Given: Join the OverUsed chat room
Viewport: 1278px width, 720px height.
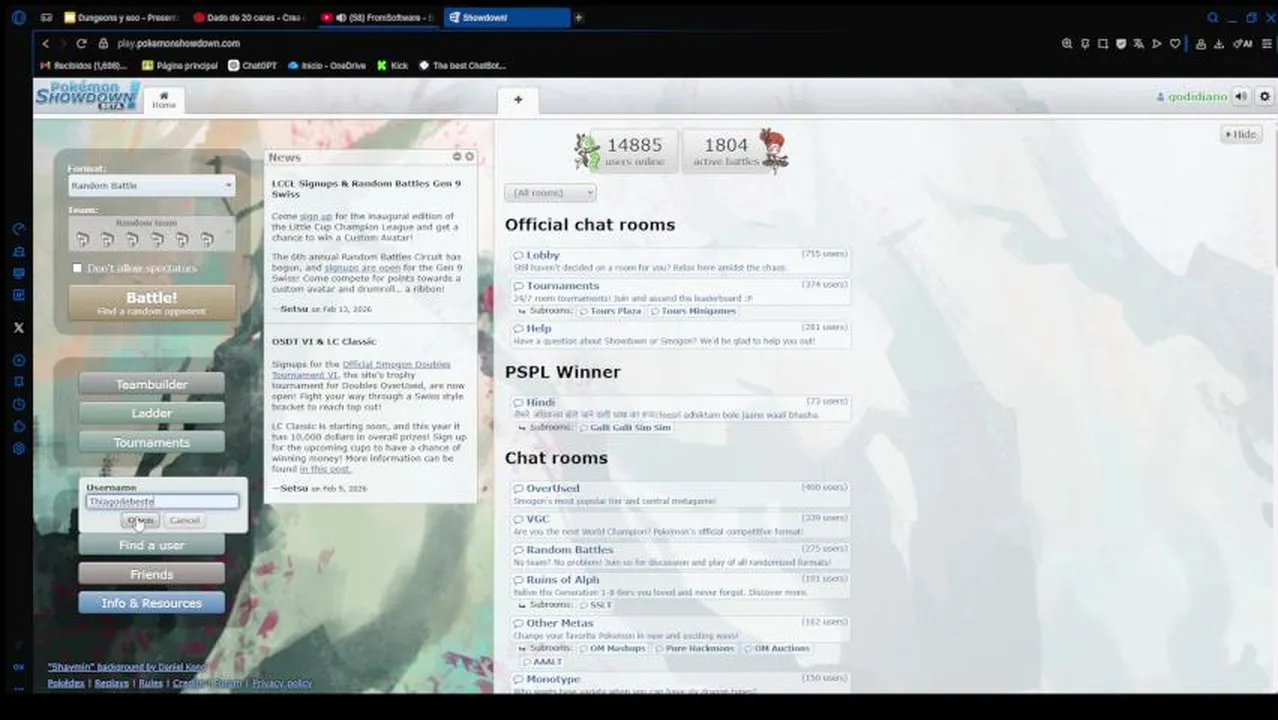Looking at the screenshot, I should pos(680,494).
